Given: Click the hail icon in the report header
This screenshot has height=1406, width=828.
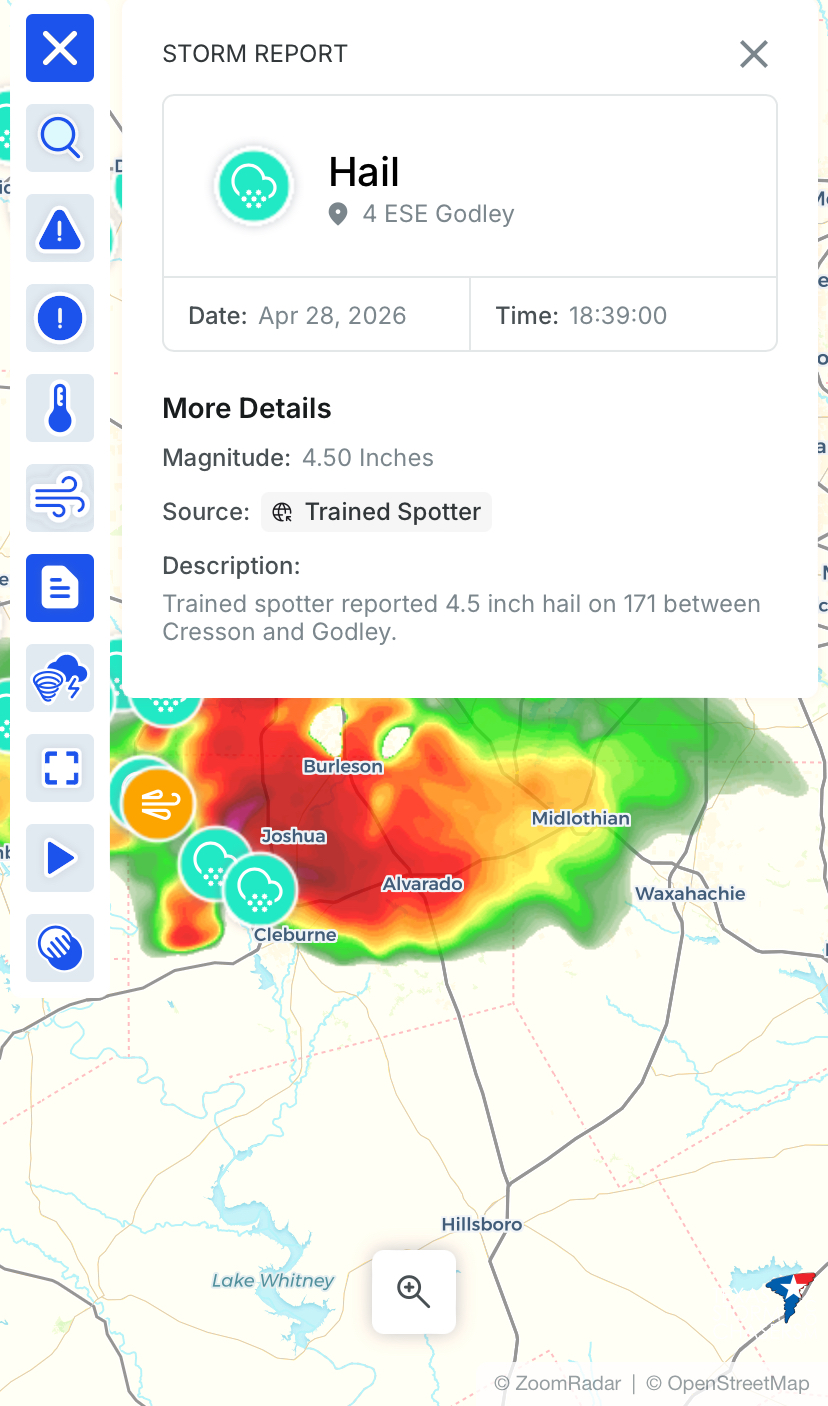Looking at the screenshot, I should coord(255,186).
